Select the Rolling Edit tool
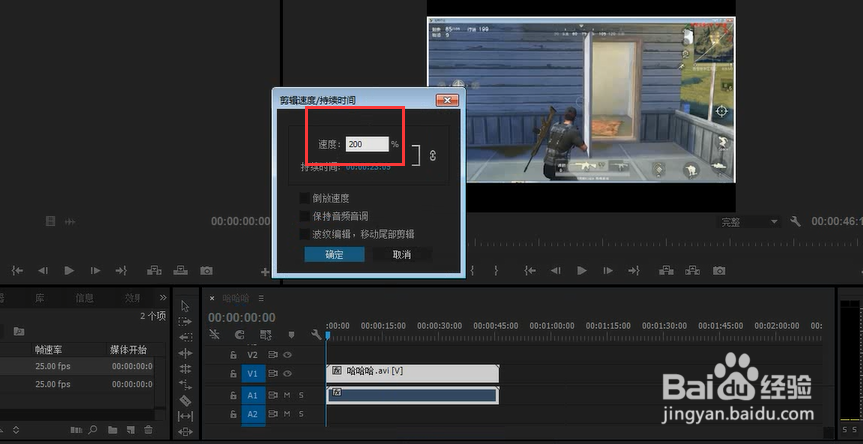 185,369
